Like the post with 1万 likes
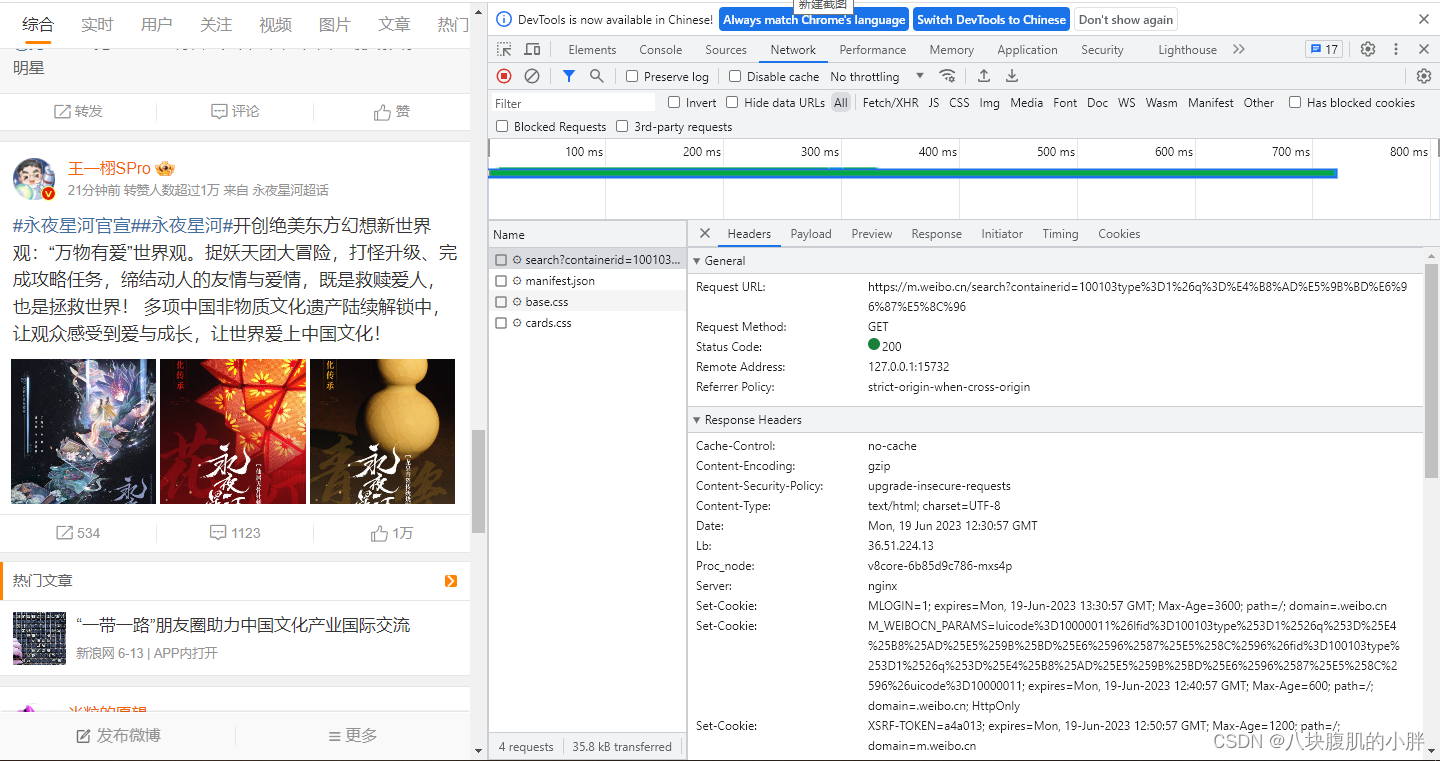 click(x=393, y=533)
